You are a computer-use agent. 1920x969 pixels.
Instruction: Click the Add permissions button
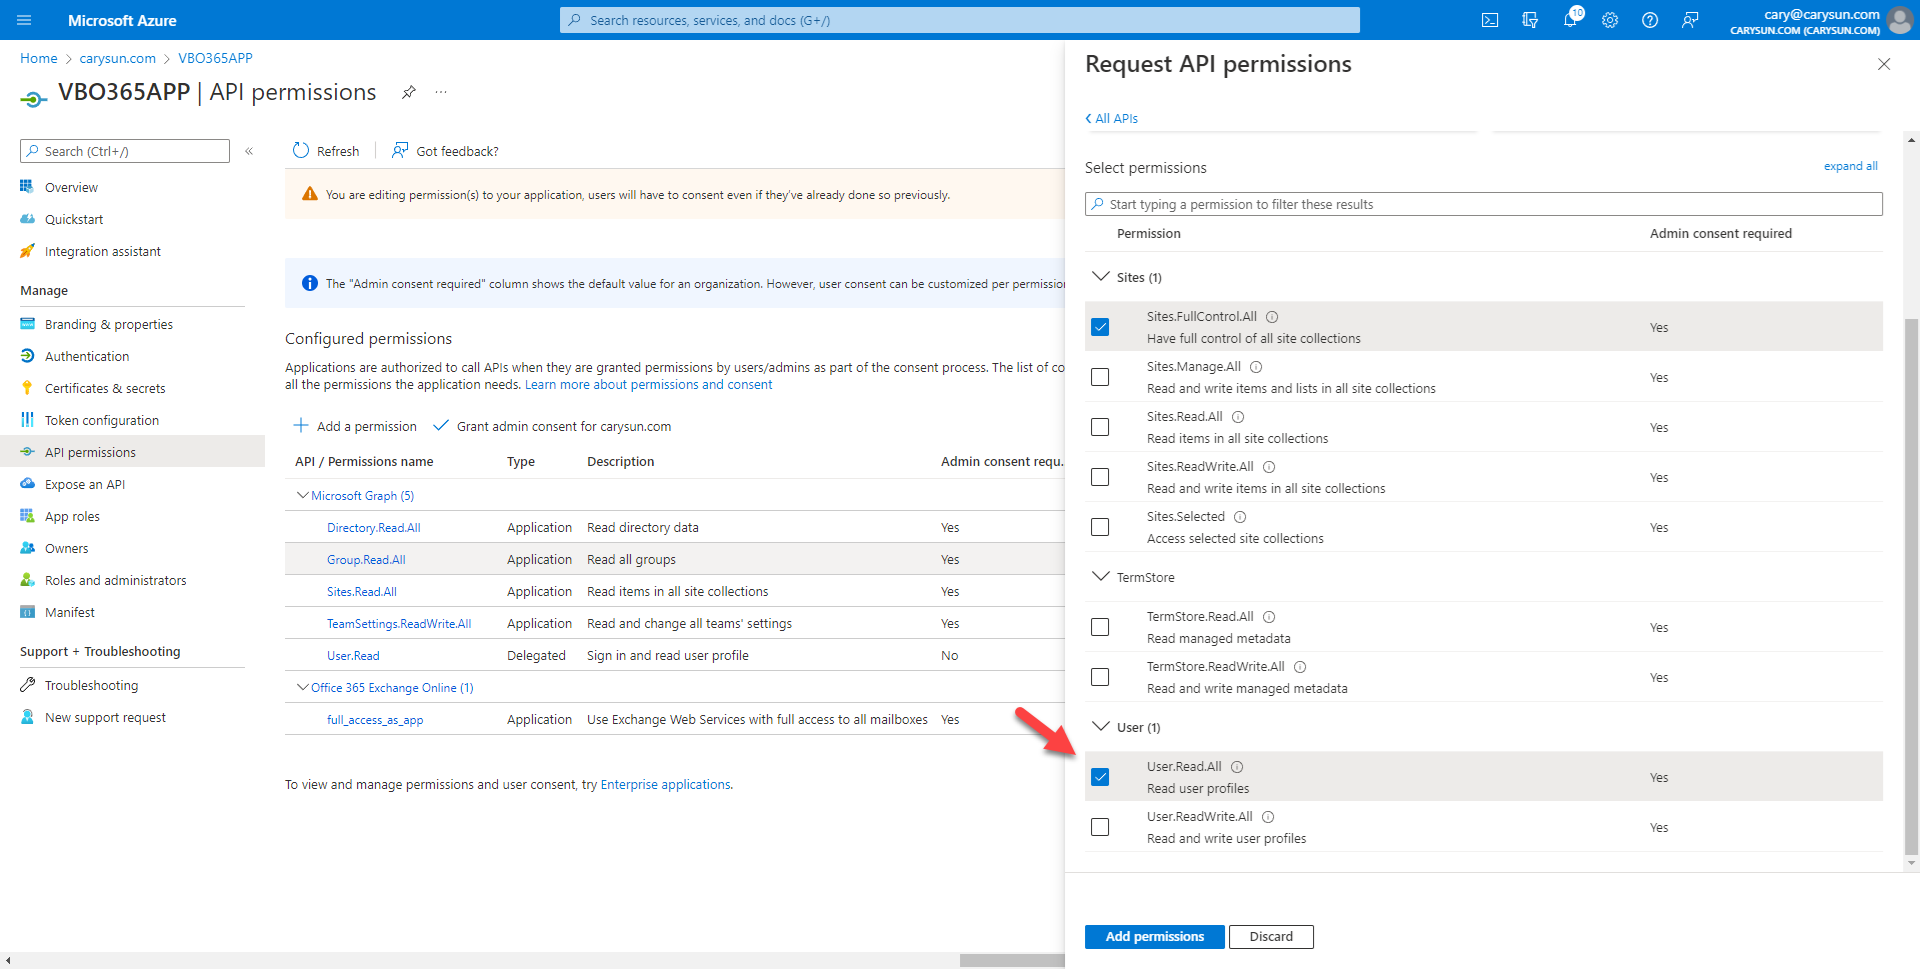coord(1154,936)
